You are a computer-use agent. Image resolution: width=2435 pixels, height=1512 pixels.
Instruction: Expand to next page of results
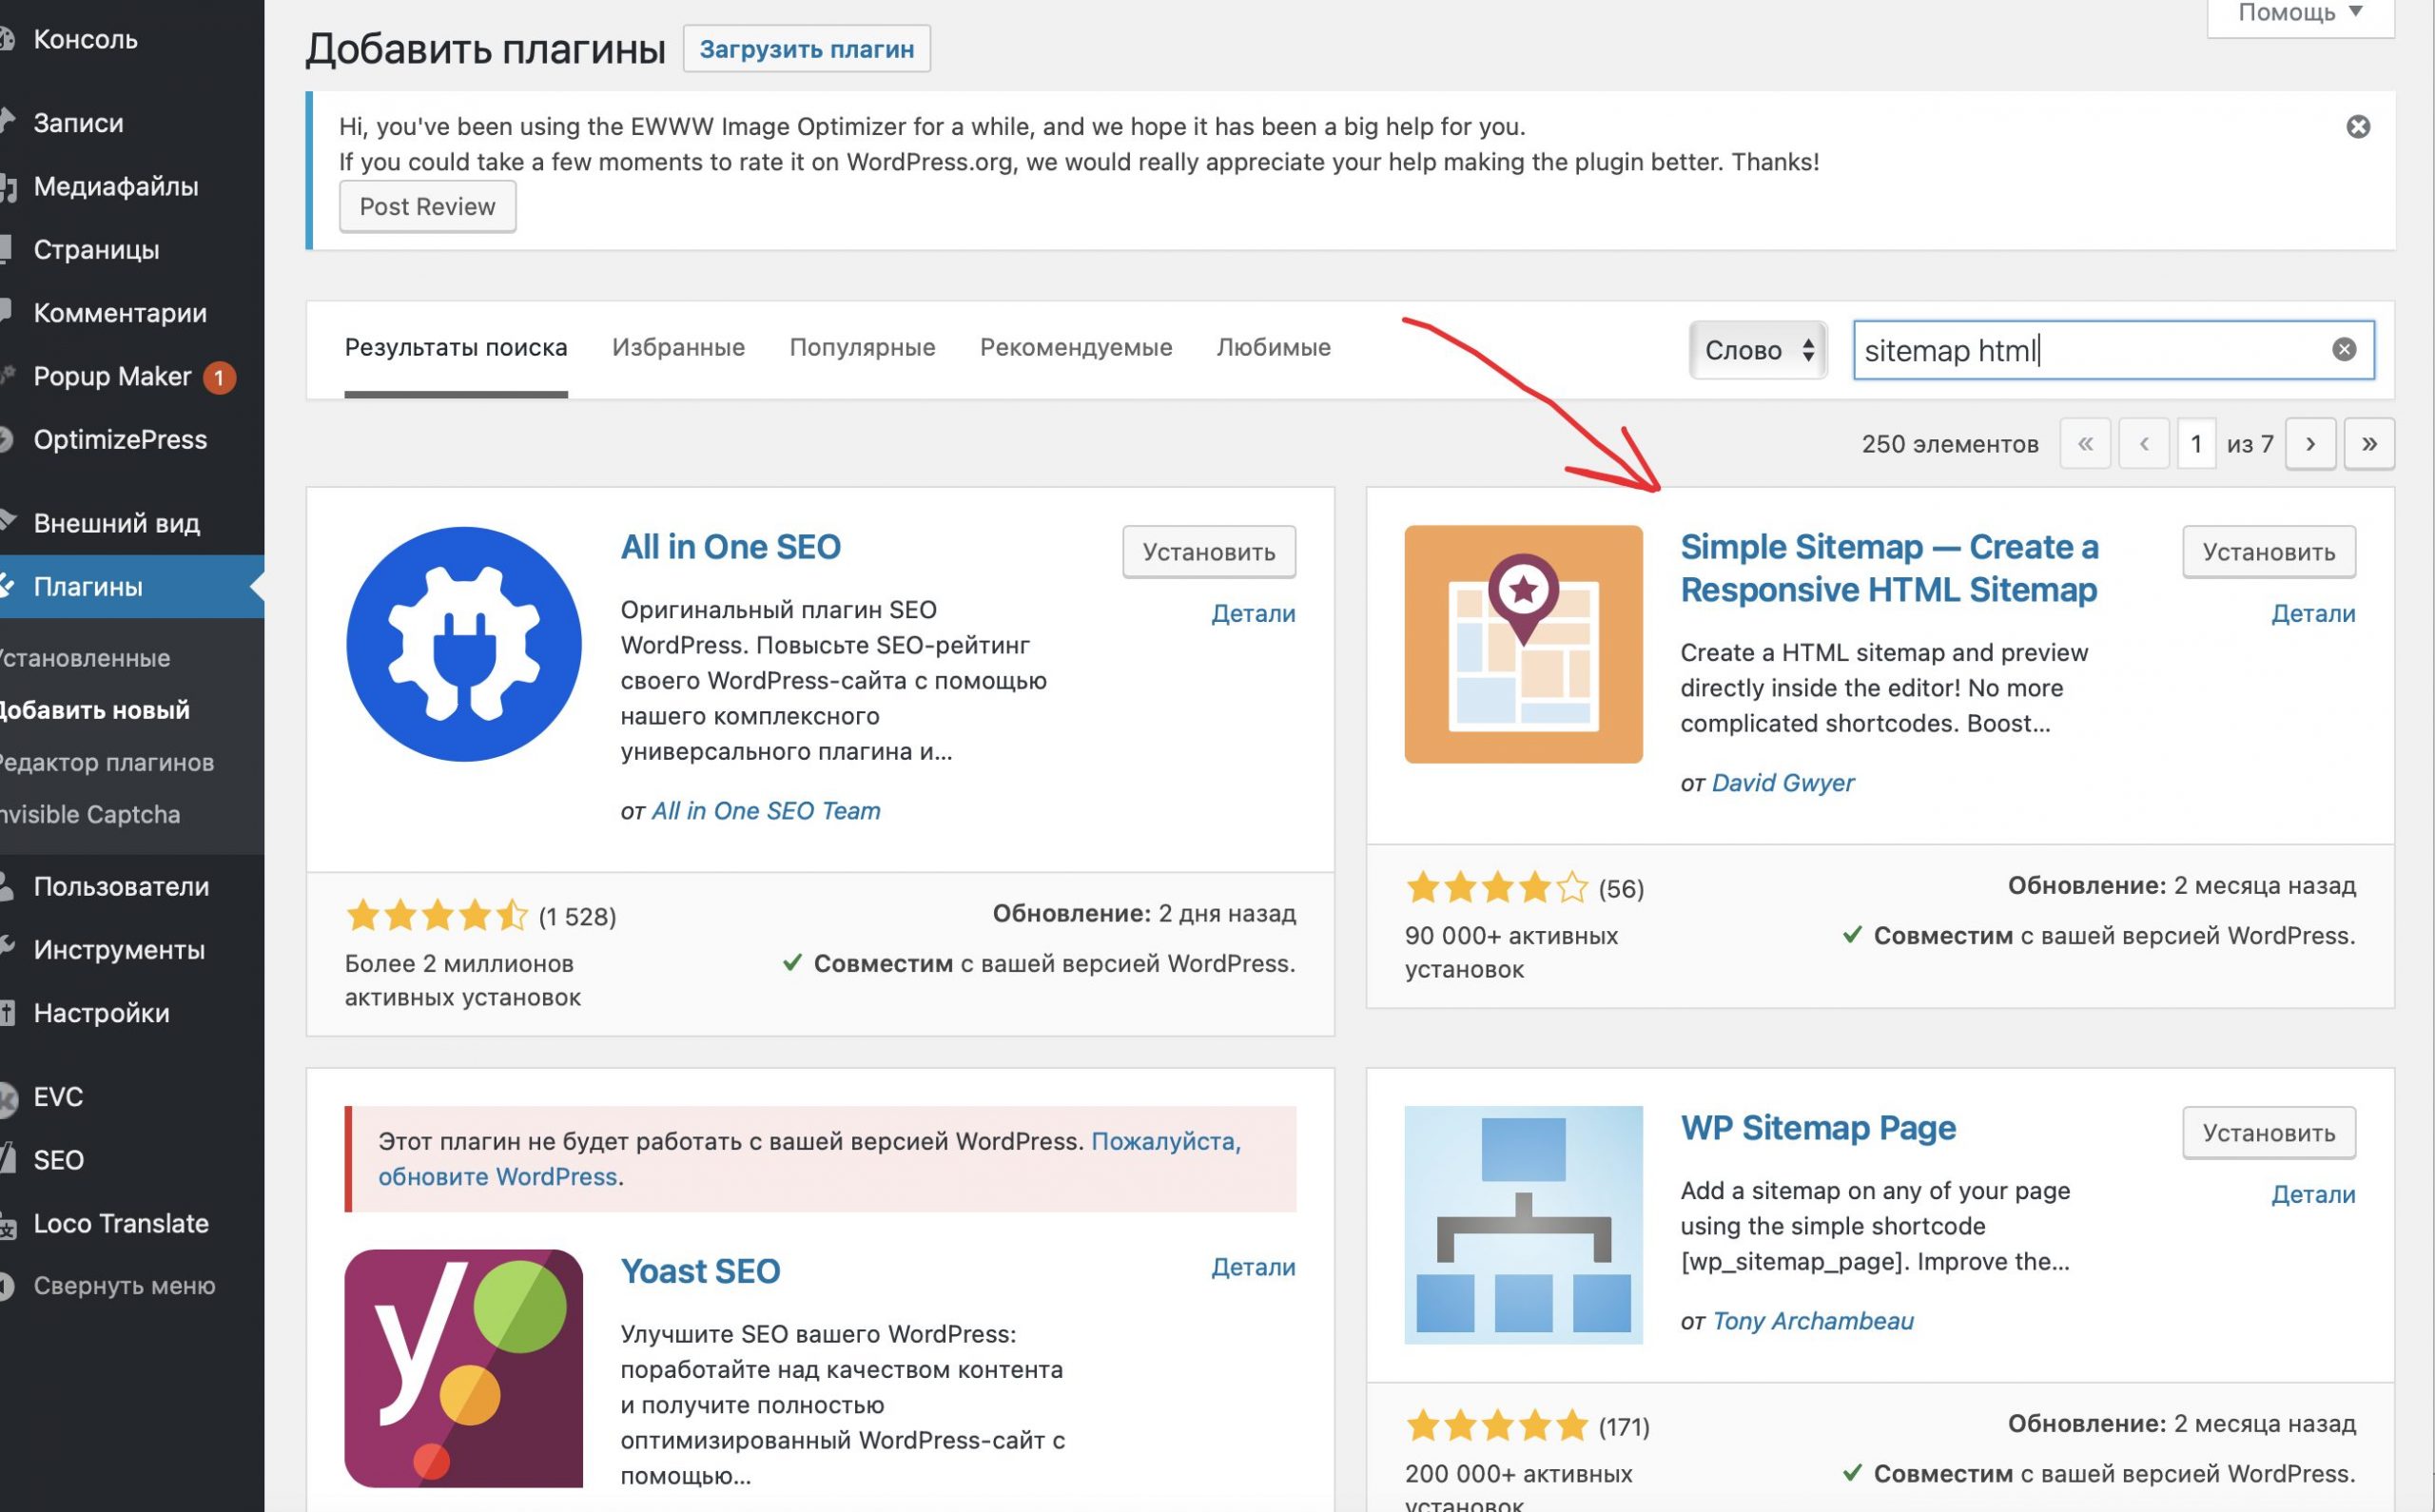click(2308, 444)
